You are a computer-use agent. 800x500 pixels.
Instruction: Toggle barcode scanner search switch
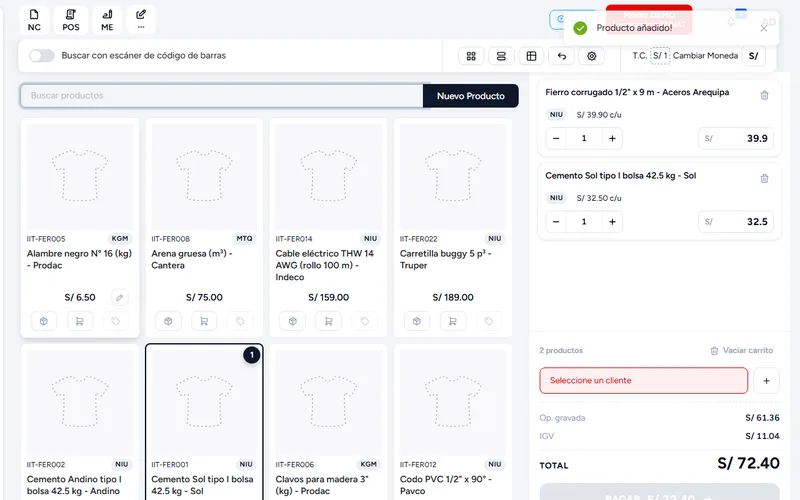(42, 56)
